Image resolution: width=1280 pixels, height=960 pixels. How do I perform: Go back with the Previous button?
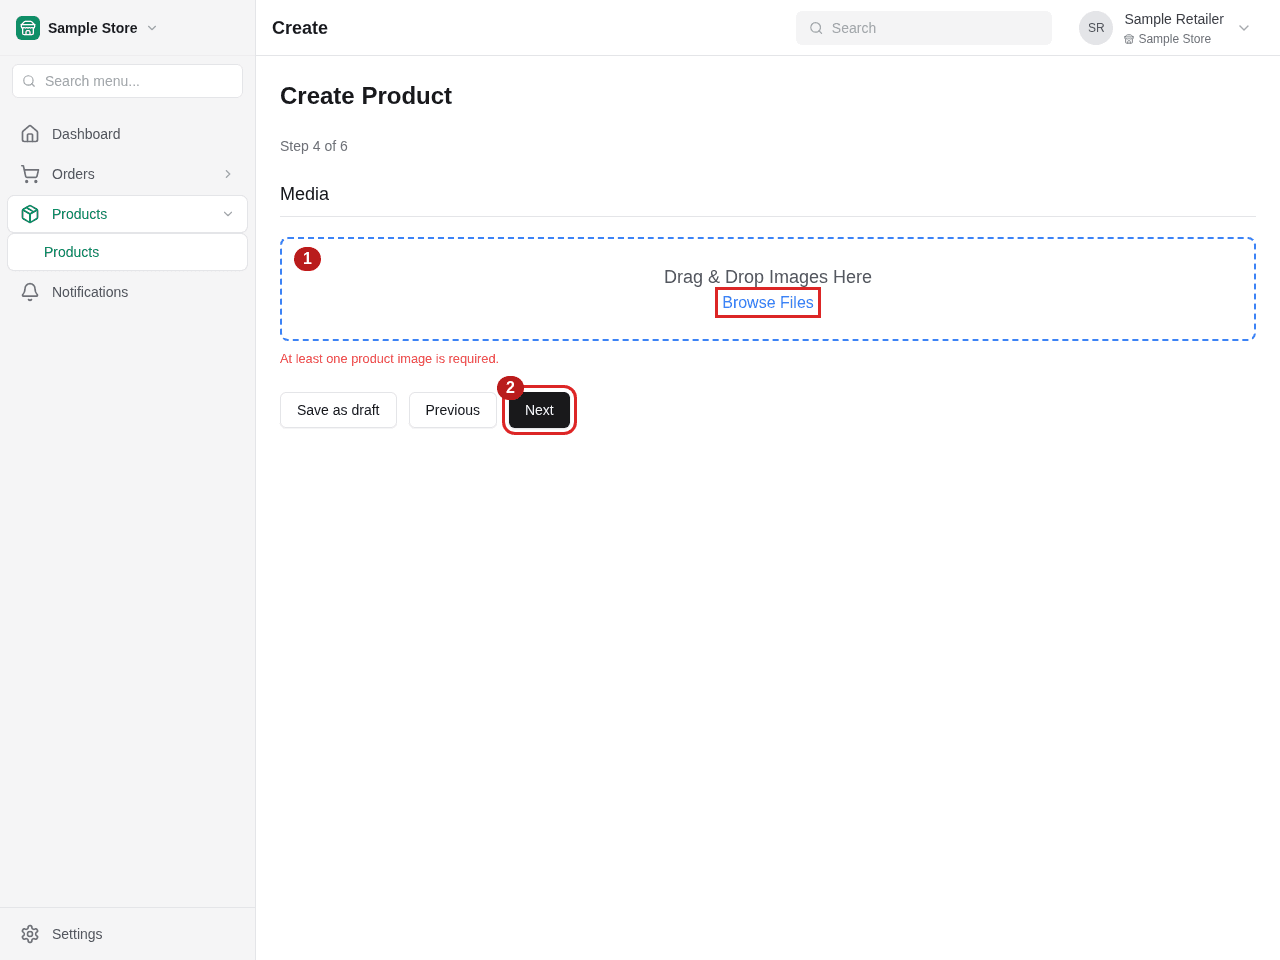pos(452,410)
